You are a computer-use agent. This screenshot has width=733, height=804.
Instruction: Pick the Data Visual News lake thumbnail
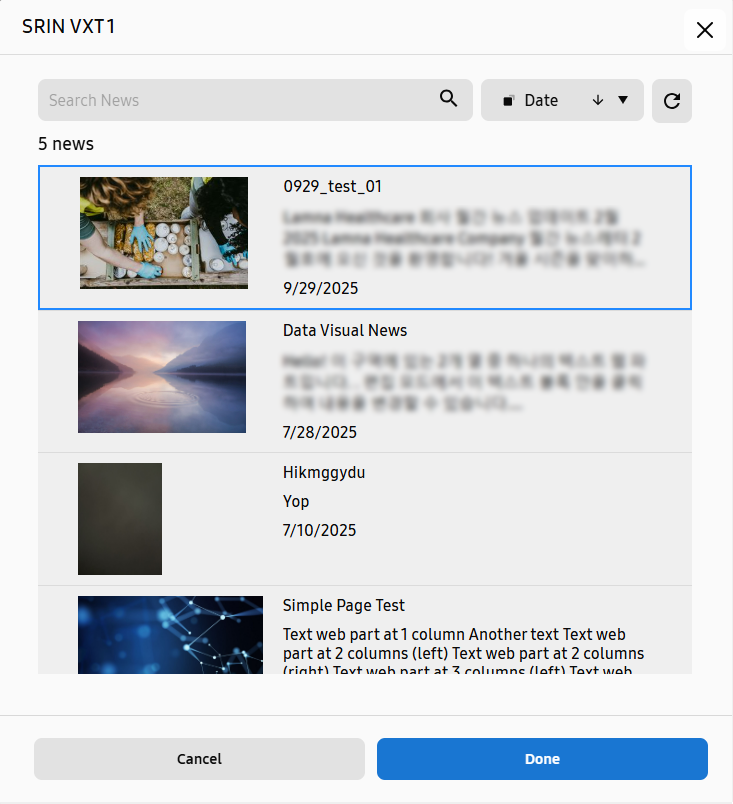(162, 377)
